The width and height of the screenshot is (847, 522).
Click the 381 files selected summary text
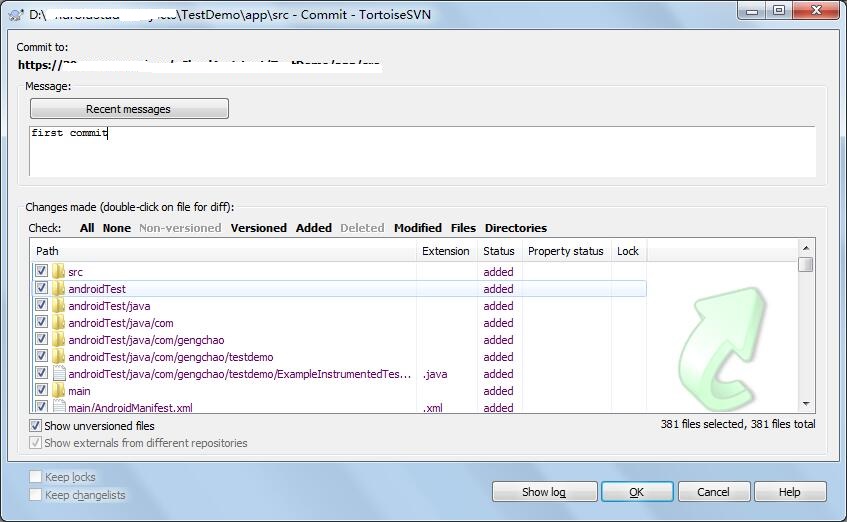tap(738, 424)
